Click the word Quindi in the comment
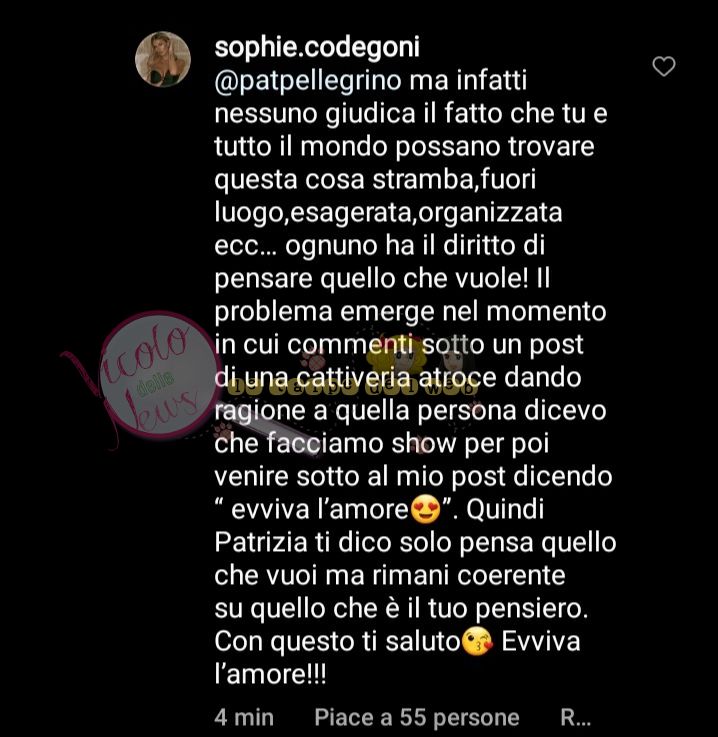 click(x=505, y=509)
